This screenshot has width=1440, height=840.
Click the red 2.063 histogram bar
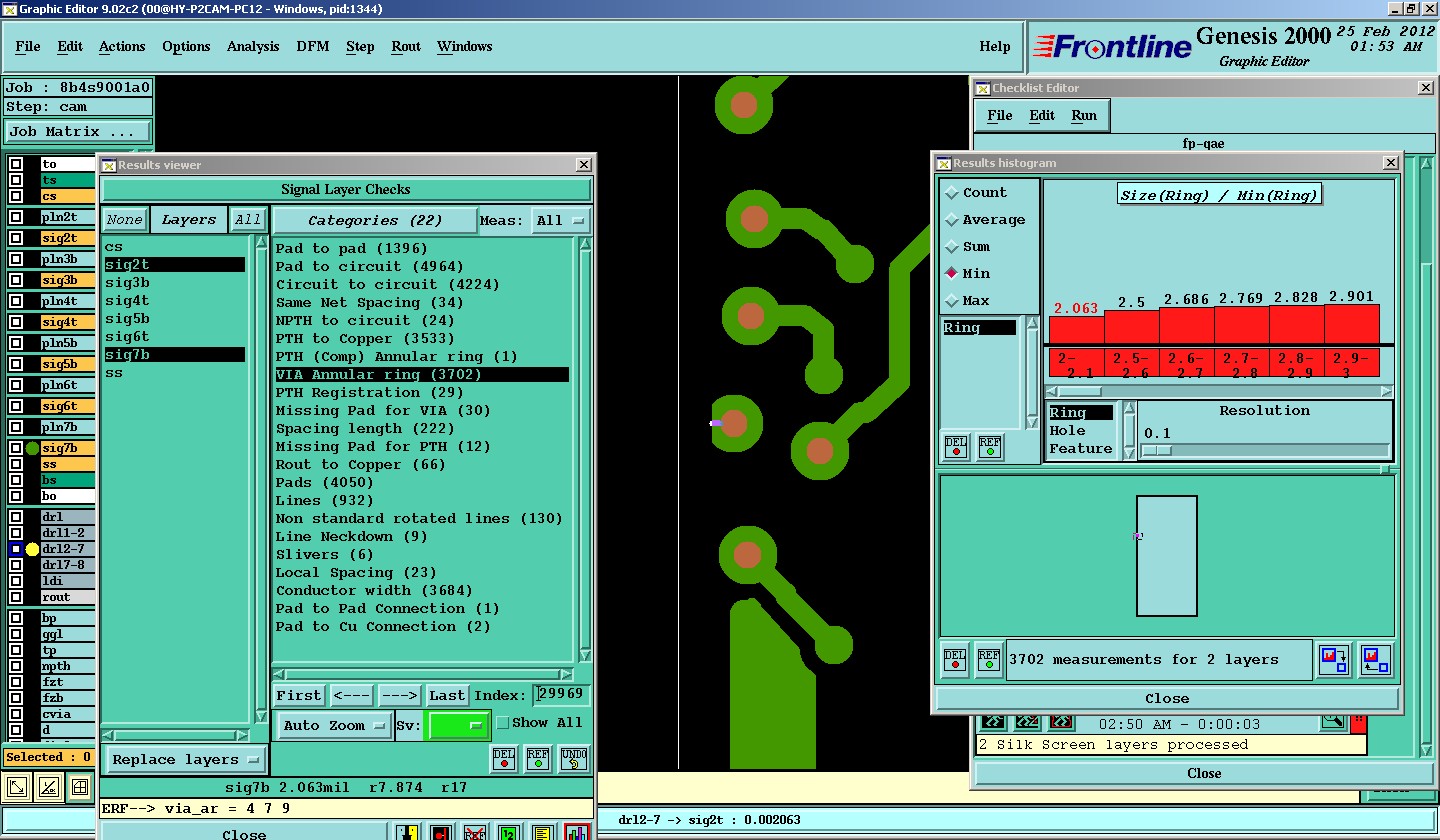(1077, 329)
